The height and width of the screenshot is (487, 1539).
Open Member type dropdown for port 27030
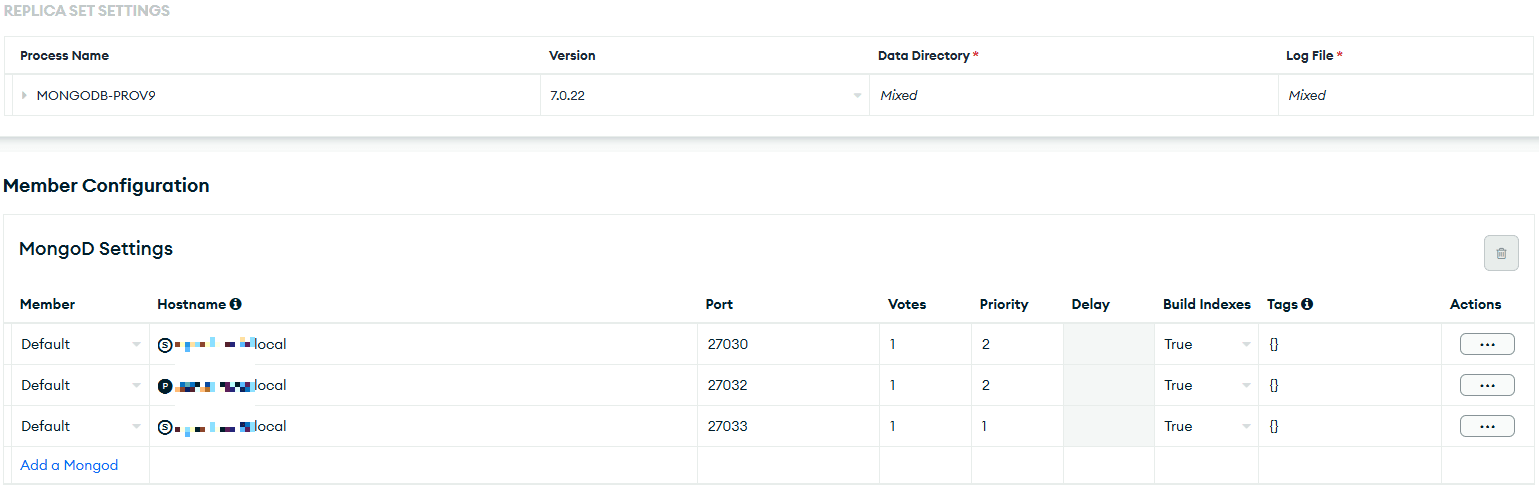point(135,344)
